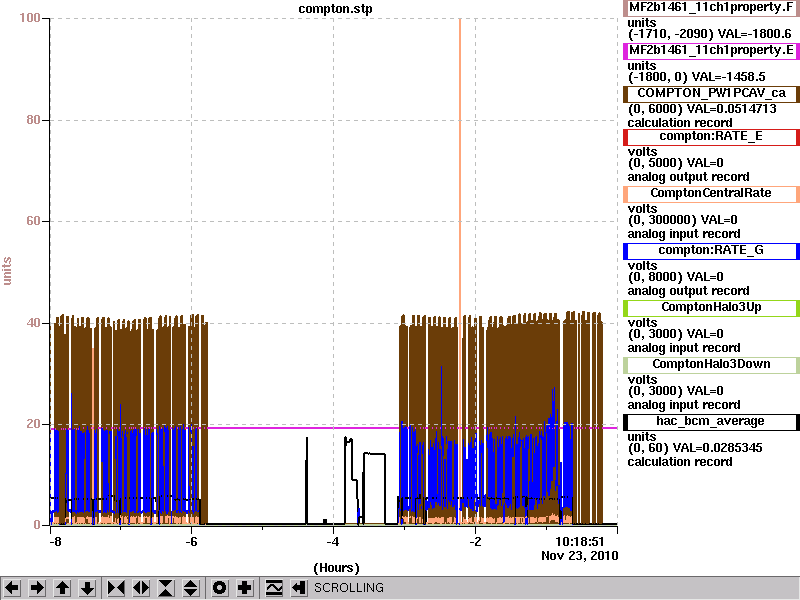Click the '(-1710, -2090) VAL=-1800.6' text
The width and height of the screenshot is (800, 600).
click(x=709, y=34)
